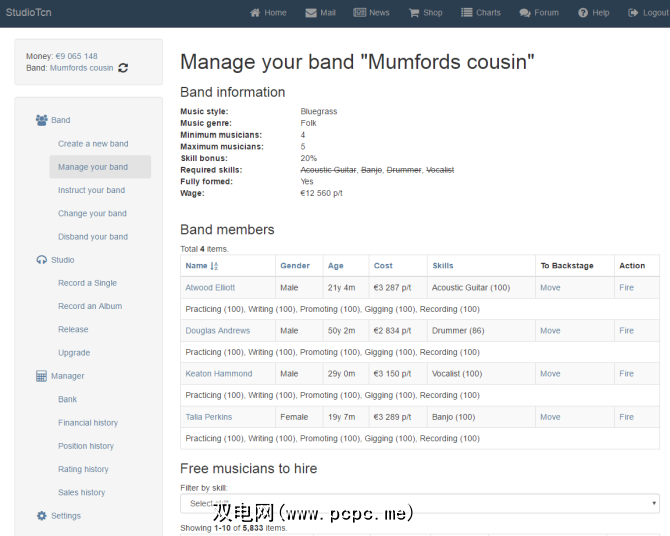
Task: Open the Help menu
Action: [594, 13]
